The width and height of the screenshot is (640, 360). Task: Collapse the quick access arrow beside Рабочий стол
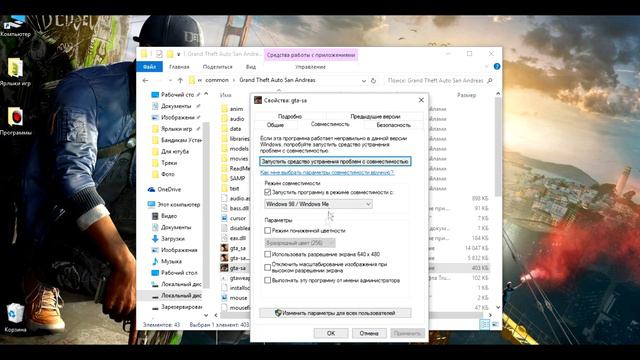[x=206, y=94]
